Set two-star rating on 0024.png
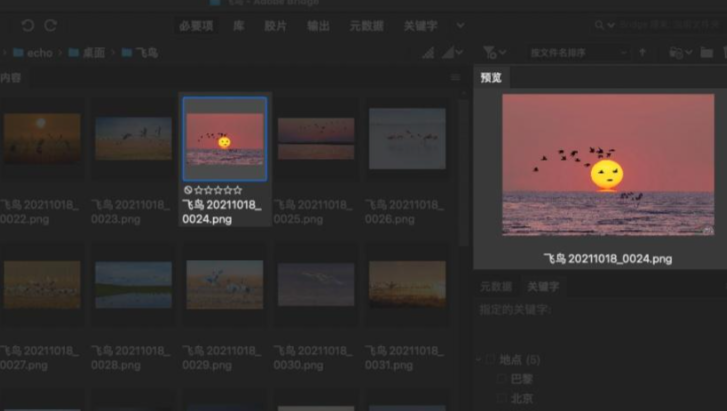 pyautogui.click(x=208, y=190)
